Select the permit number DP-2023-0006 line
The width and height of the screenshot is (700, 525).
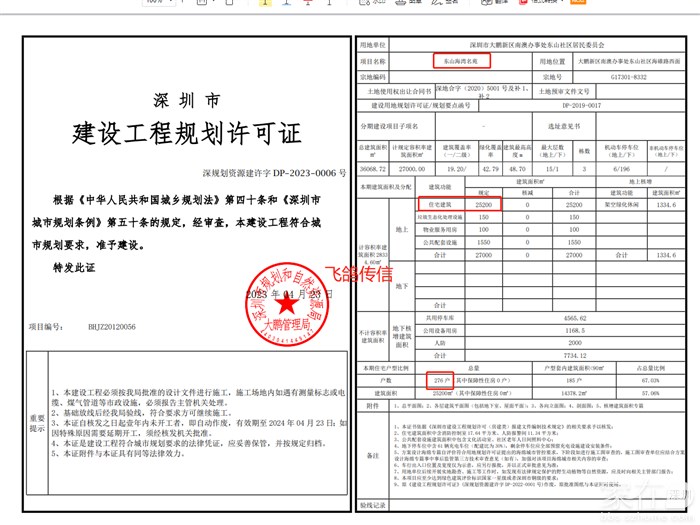coord(273,172)
